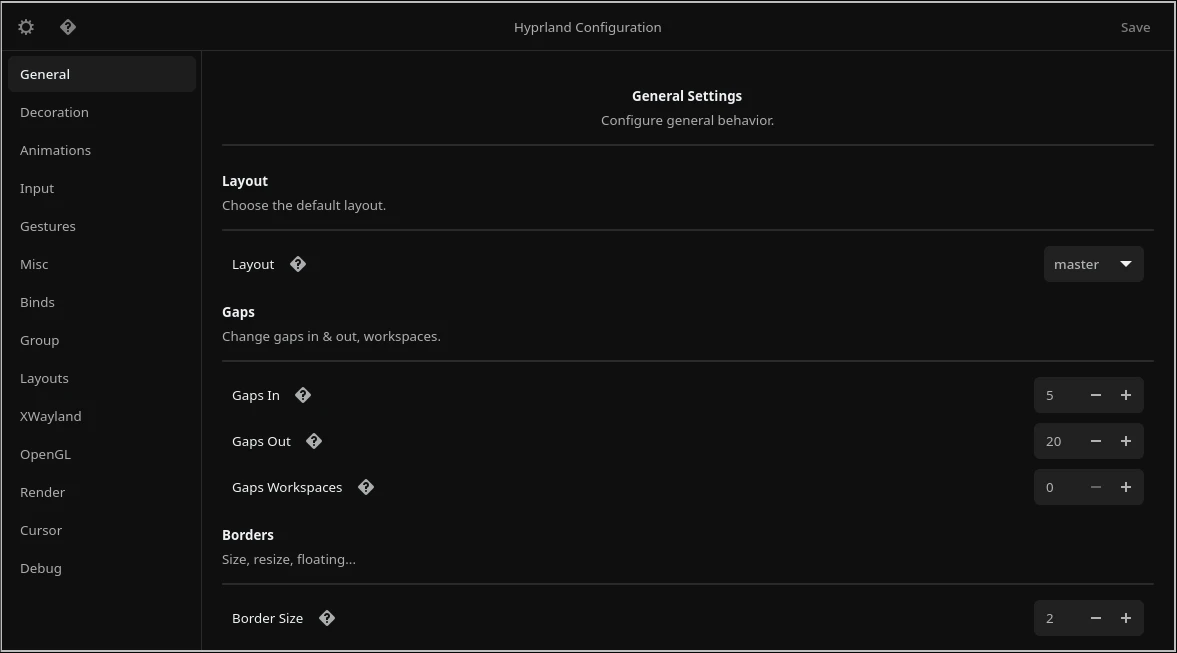Increase Gaps Workspaces value
1177x653 pixels.
(x=1125, y=487)
